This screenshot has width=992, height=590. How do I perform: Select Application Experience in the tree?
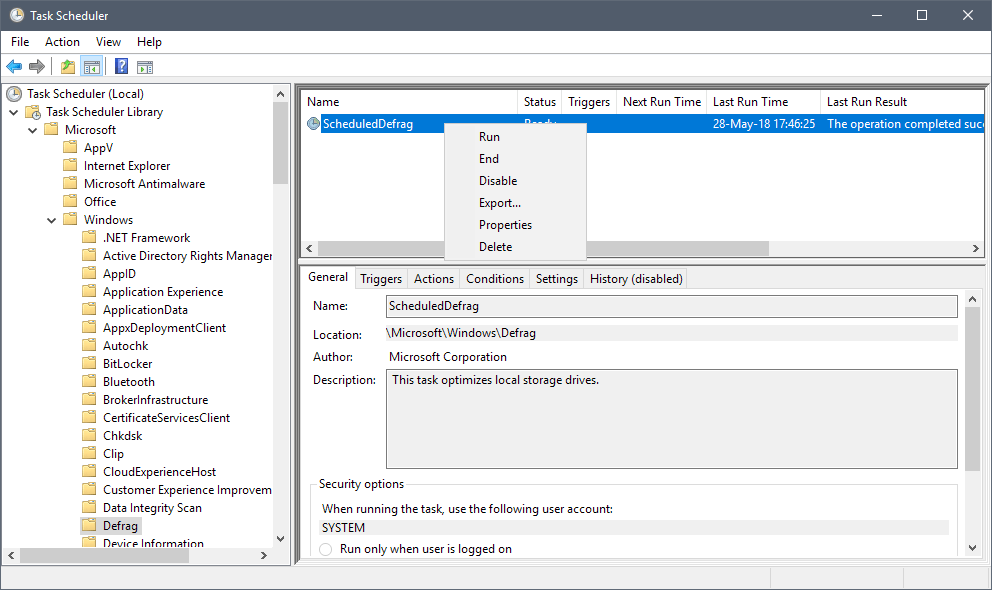tap(163, 292)
